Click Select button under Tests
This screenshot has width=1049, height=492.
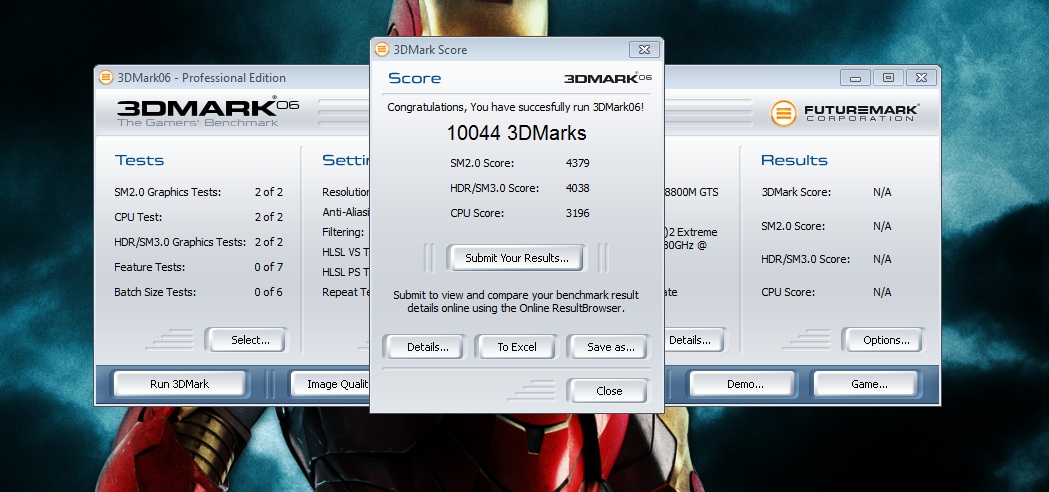[248, 340]
